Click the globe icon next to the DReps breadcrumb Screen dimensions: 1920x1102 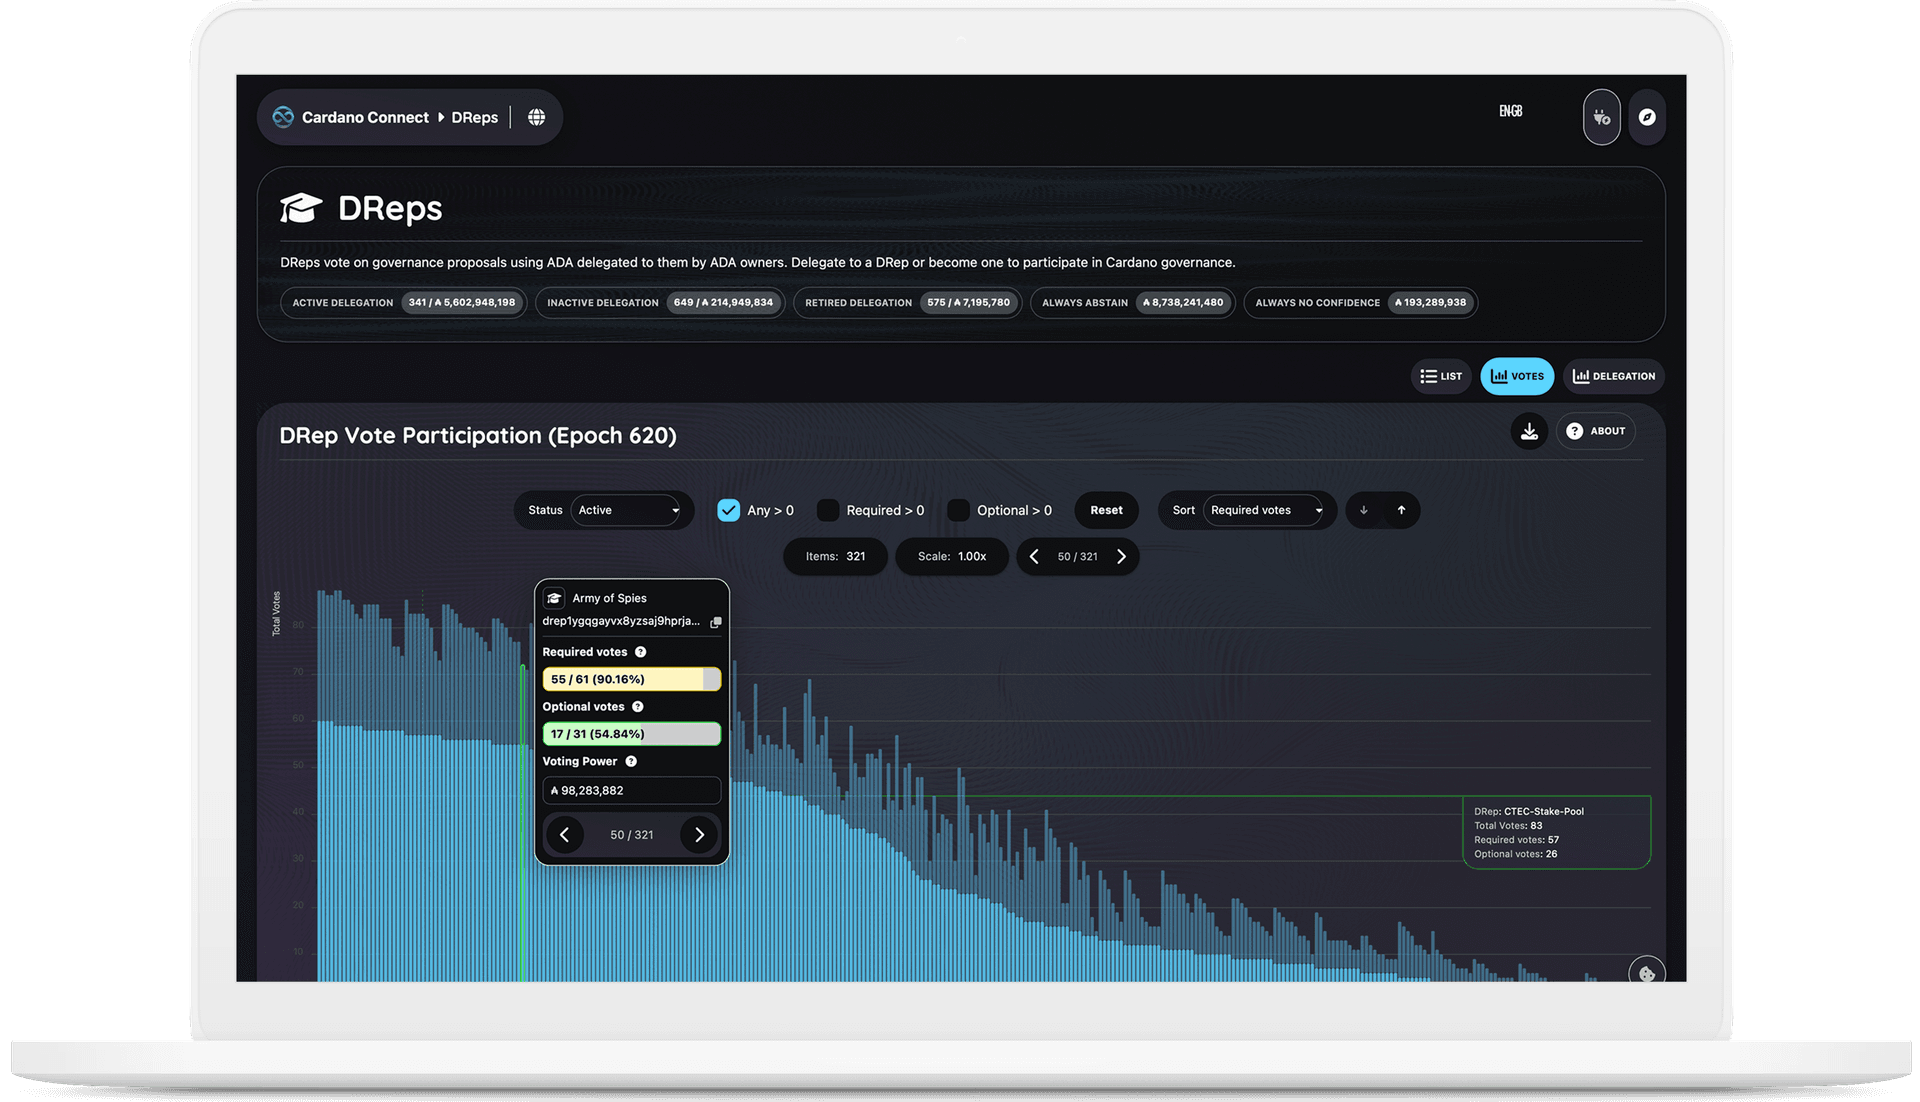537,117
